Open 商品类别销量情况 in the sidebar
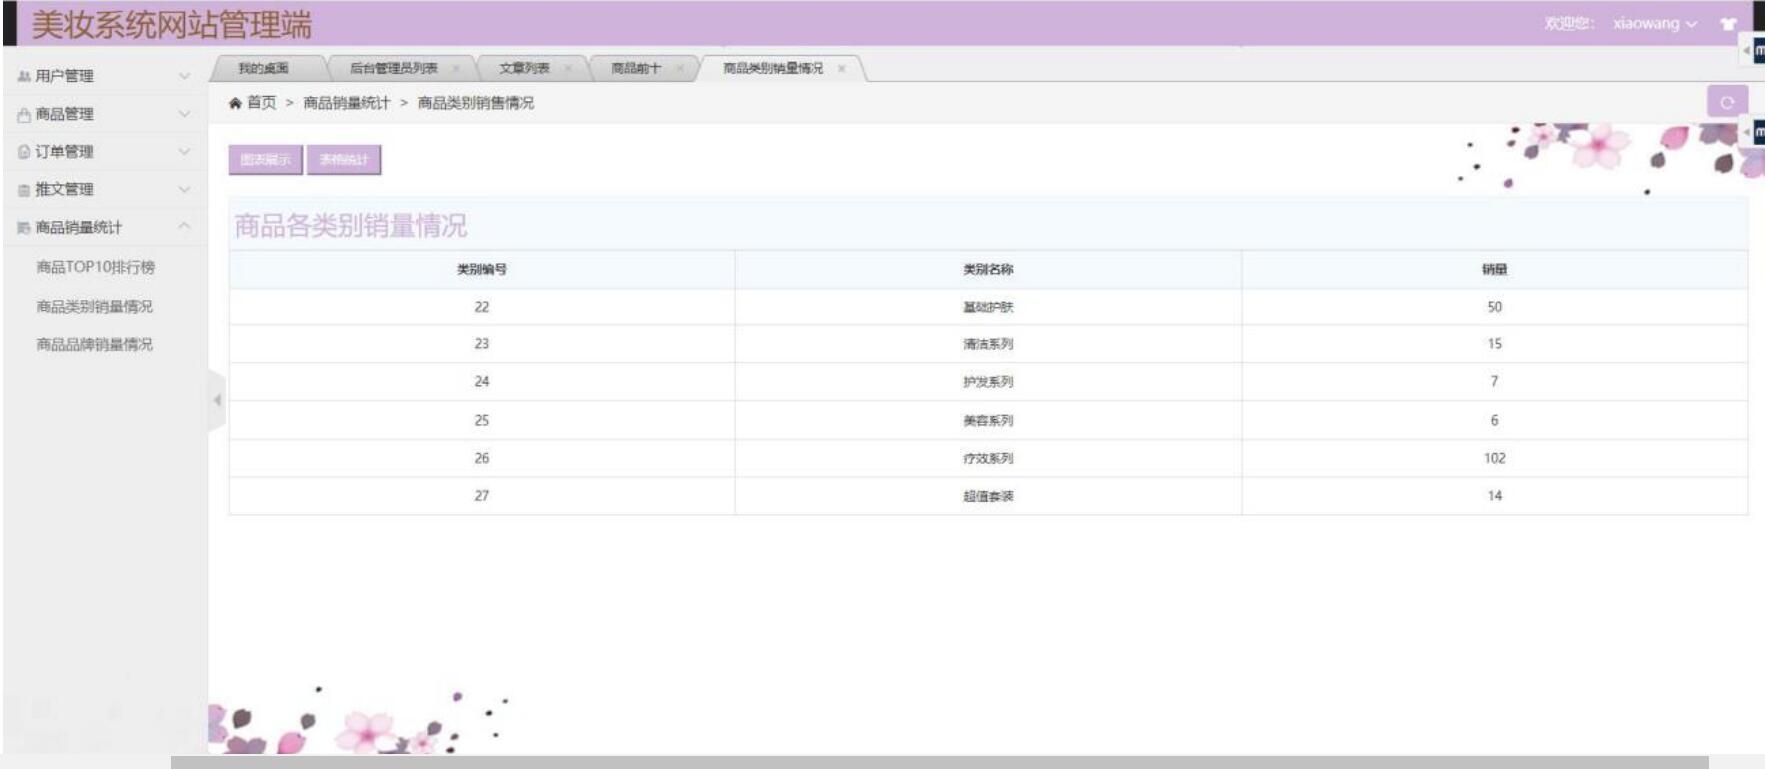Viewport: 1765px width, 769px height. coord(95,306)
